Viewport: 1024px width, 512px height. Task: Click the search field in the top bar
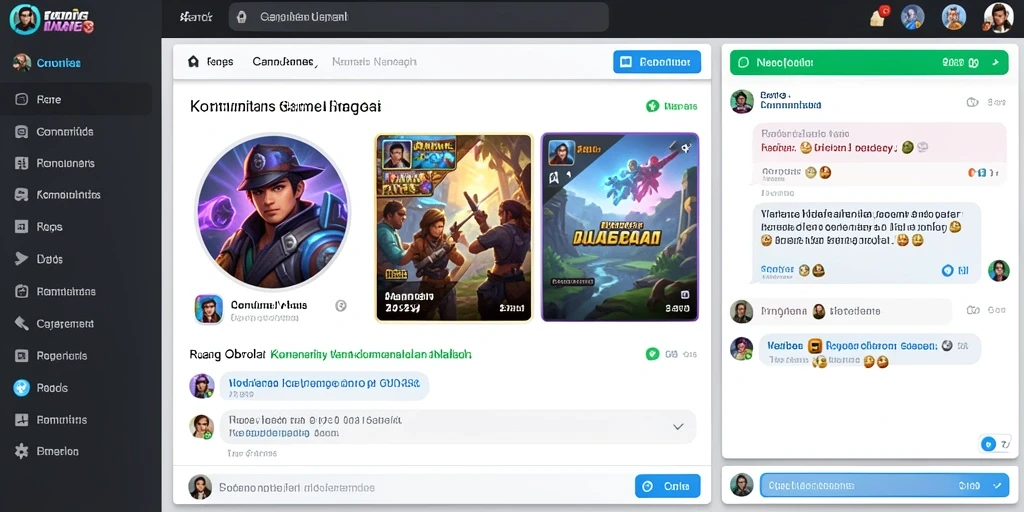(419, 17)
